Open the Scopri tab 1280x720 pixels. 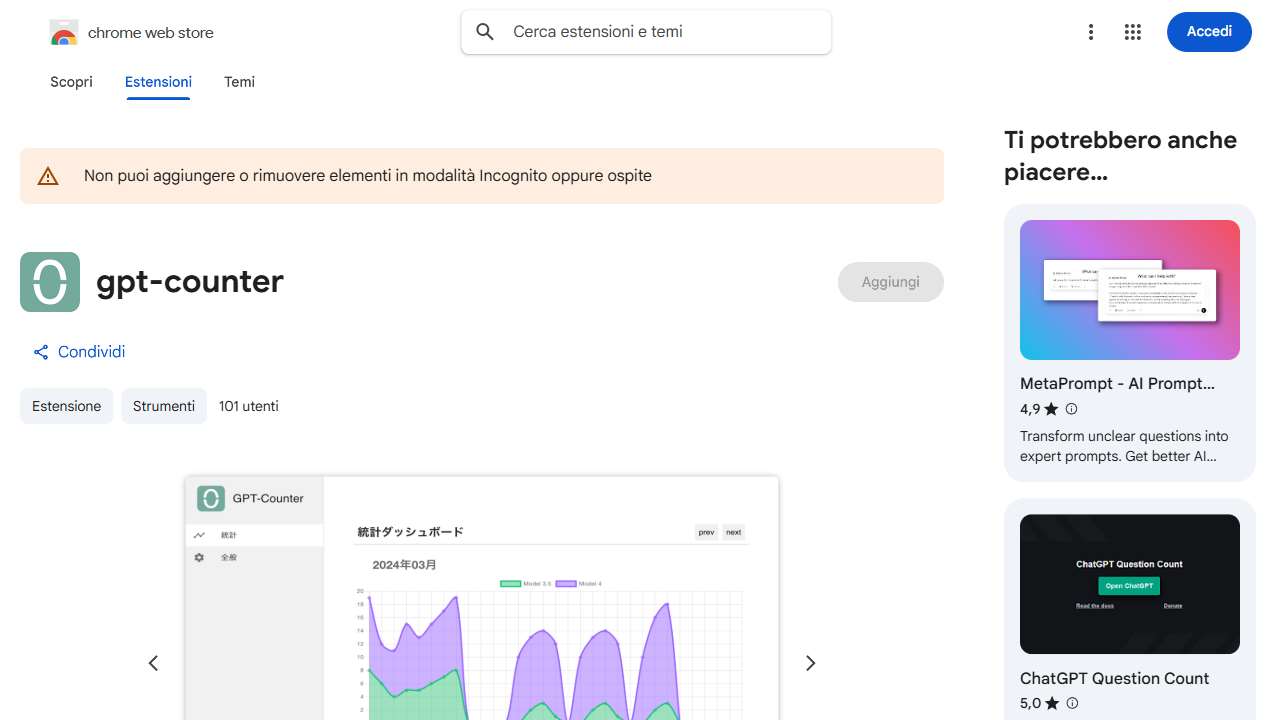[71, 82]
